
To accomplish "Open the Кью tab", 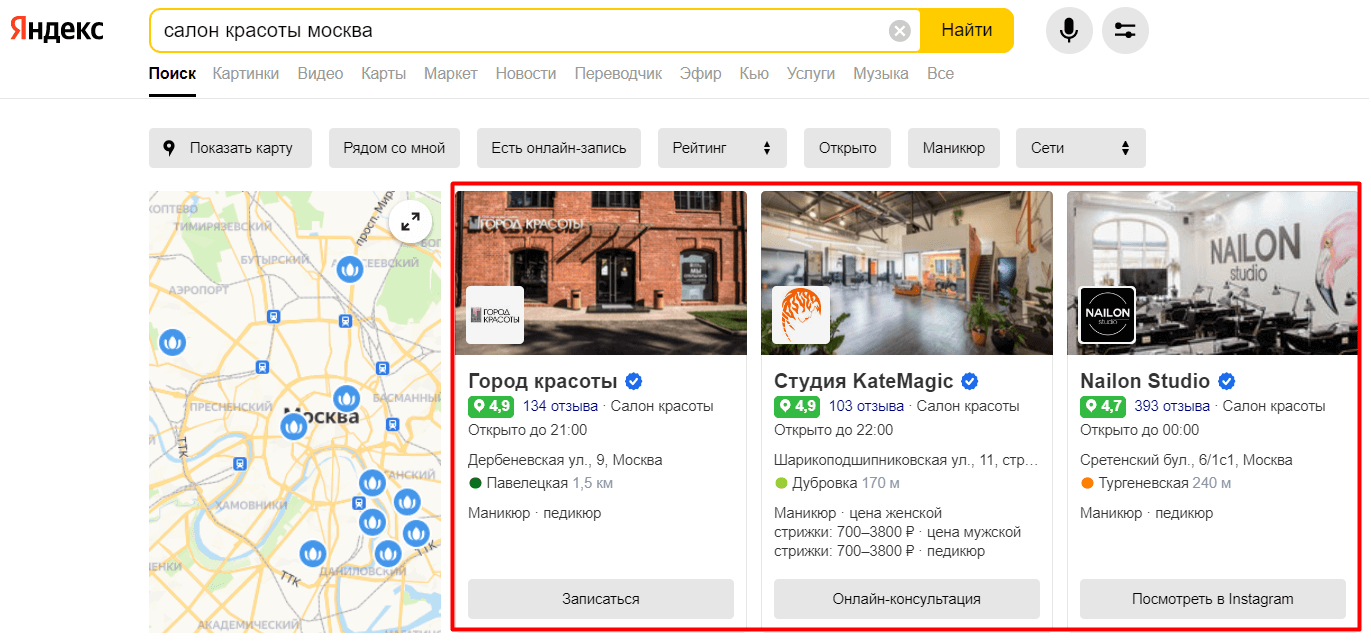I will coord(754,73).
